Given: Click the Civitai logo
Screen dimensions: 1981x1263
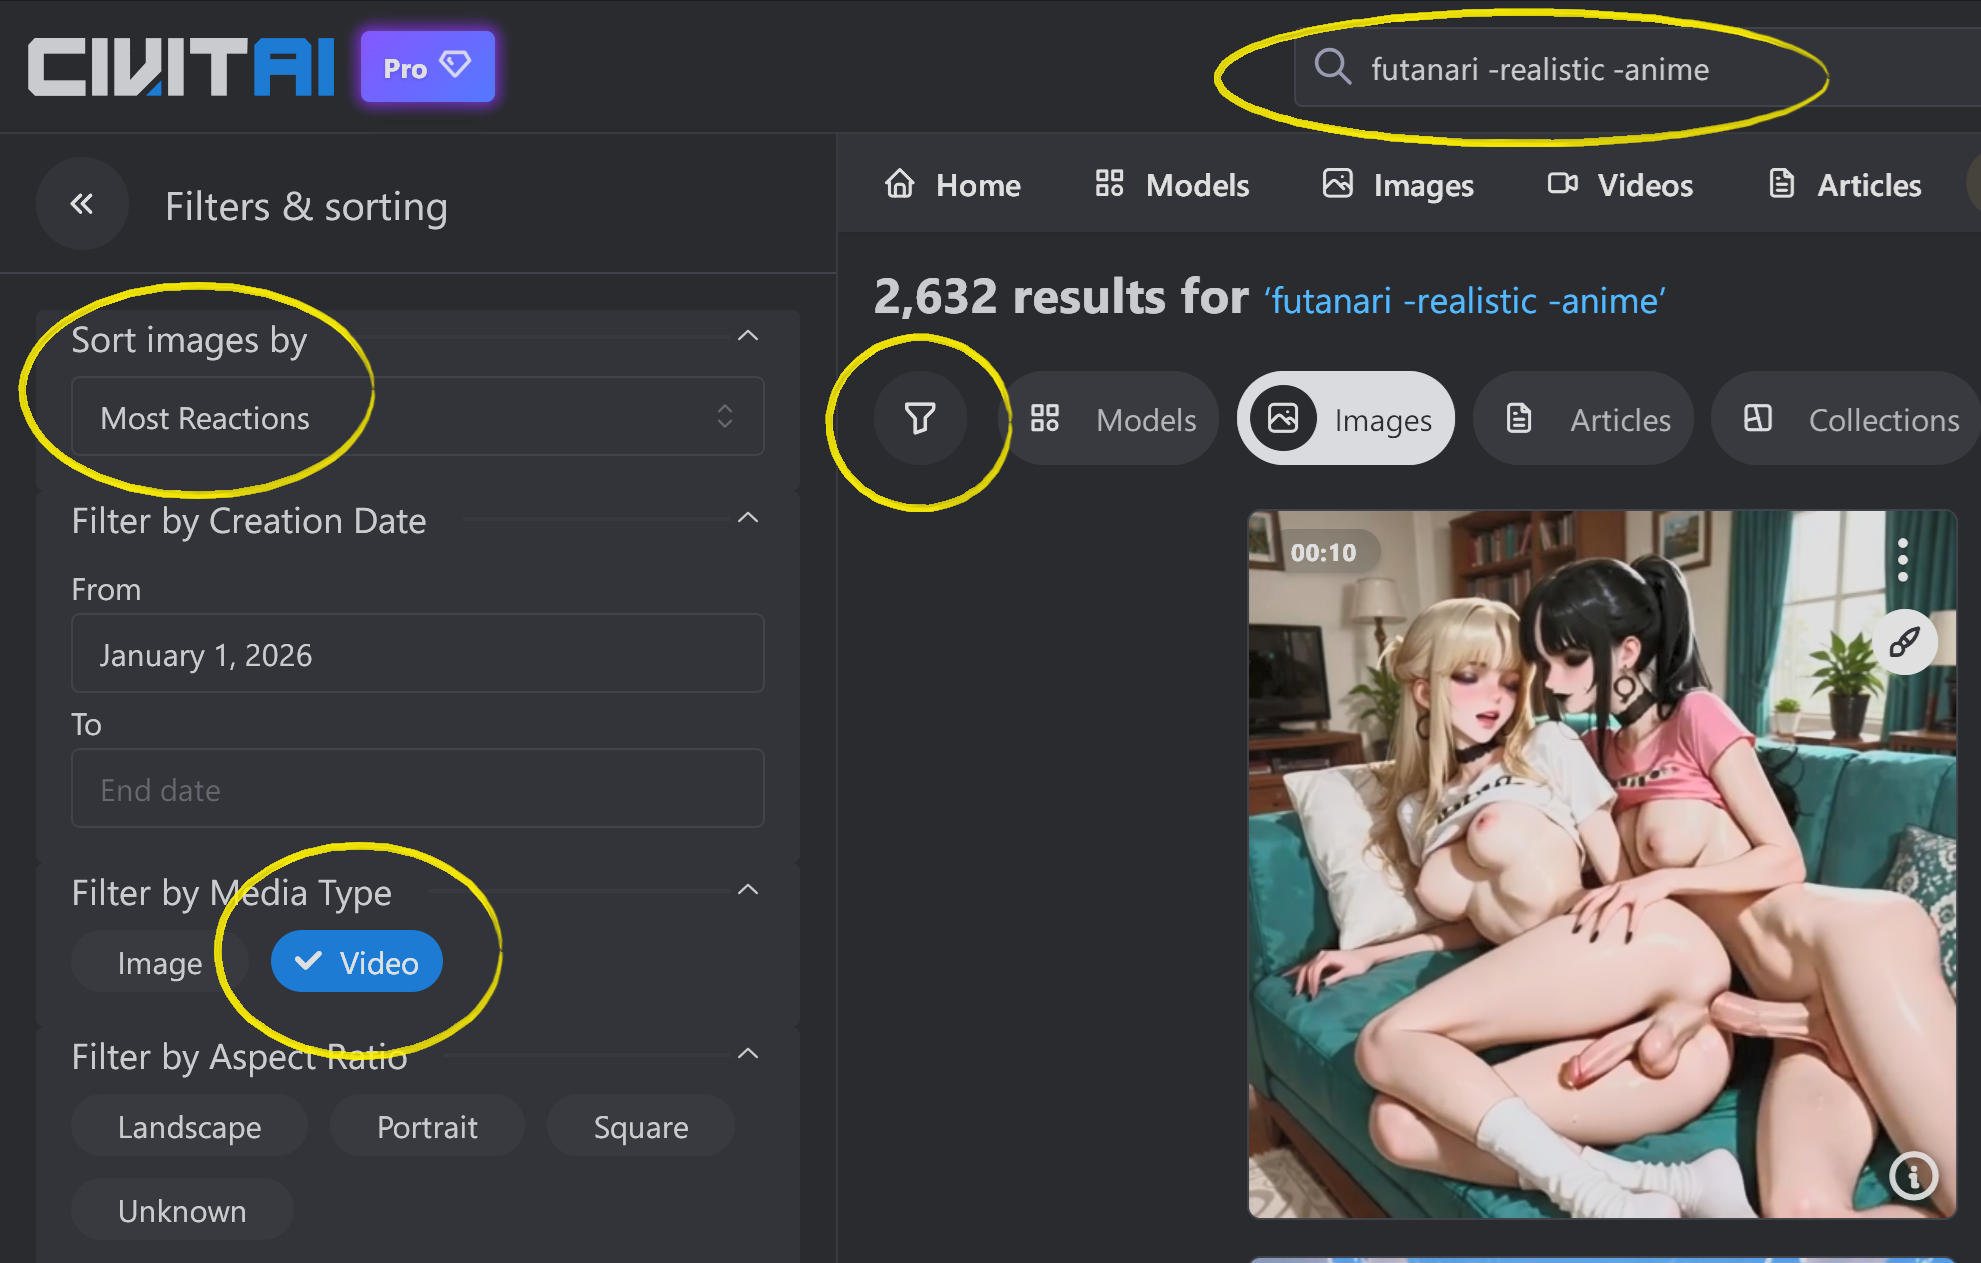Looking at the screenshot, I should click(180, 67).
